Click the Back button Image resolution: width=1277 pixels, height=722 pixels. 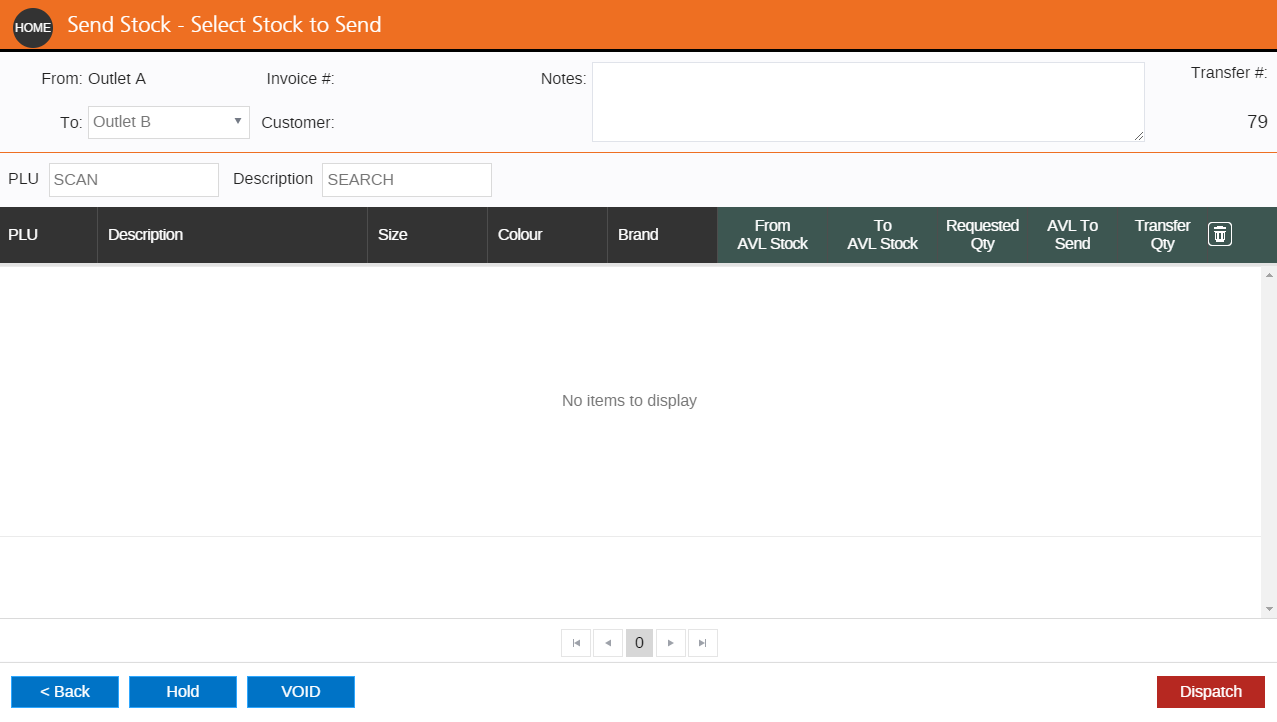click(65, 692)
